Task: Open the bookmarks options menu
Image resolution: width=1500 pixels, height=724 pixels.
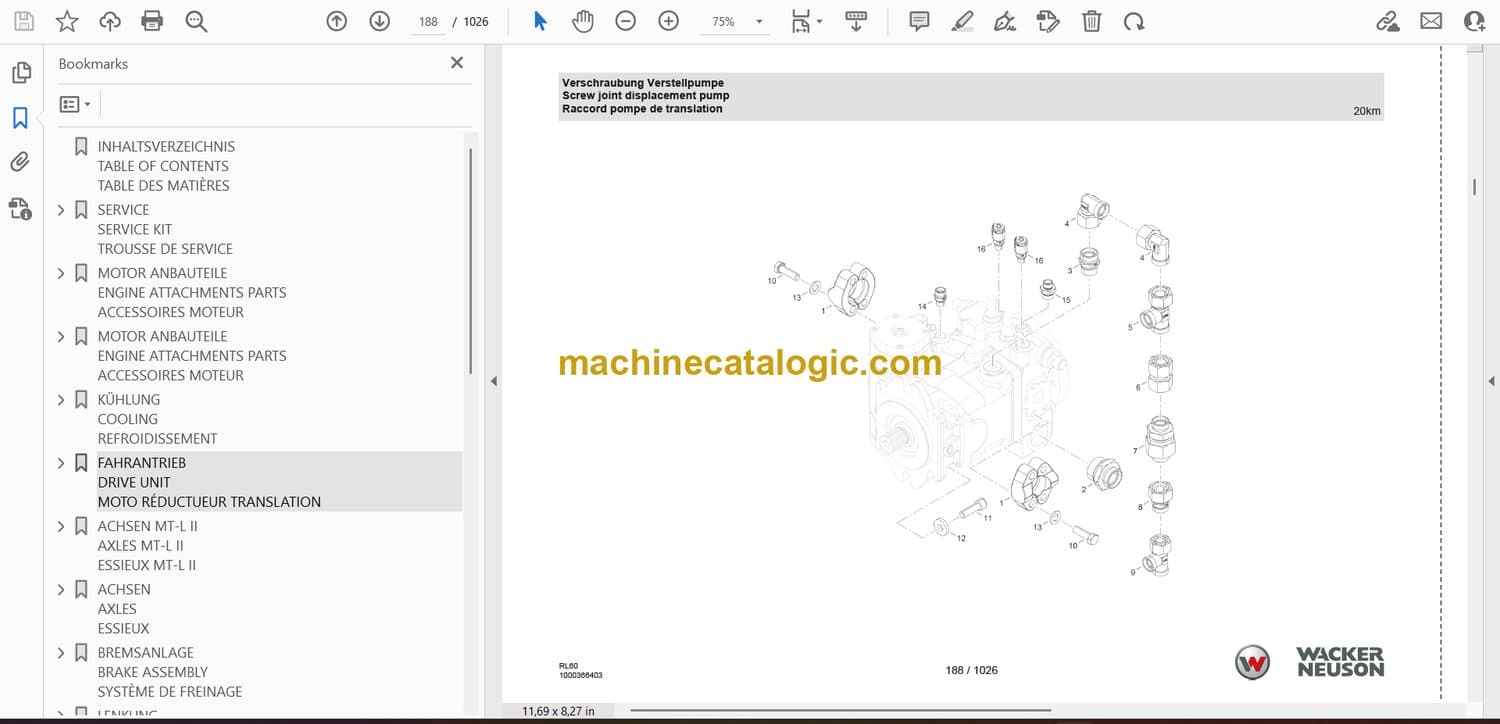Action: click(x=75, y=104)
